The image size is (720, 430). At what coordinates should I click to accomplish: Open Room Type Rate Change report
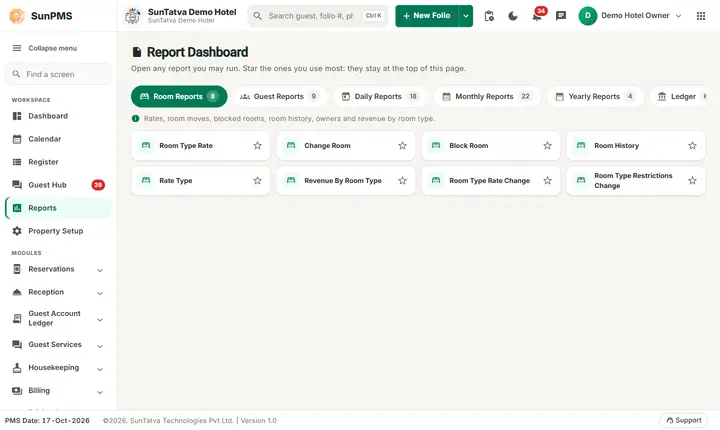(x=489, y=181)
